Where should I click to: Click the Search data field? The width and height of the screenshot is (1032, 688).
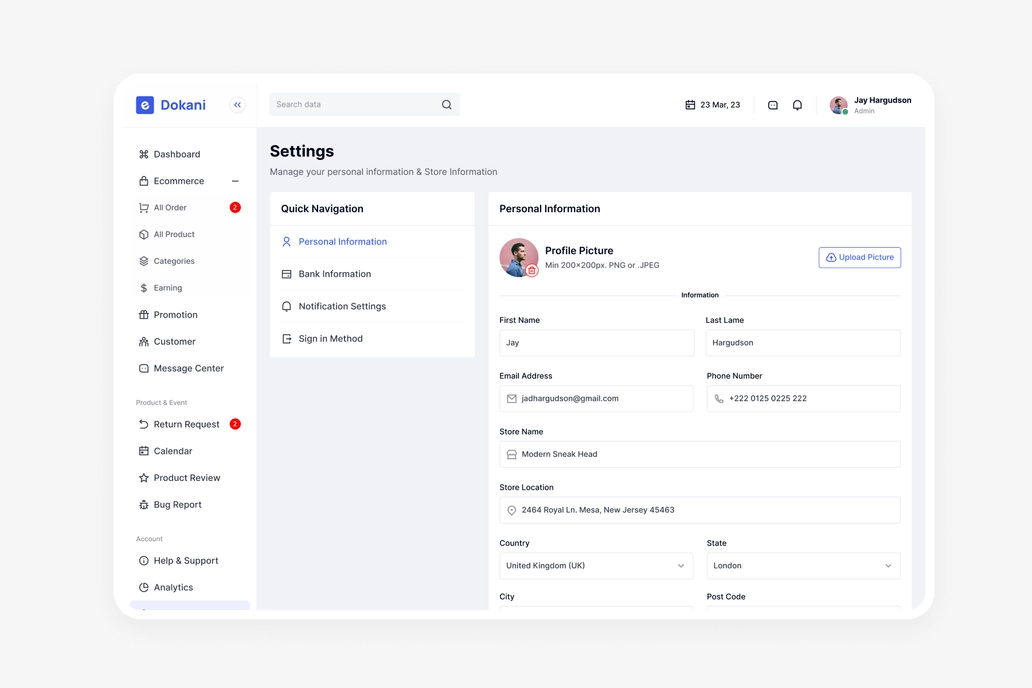(364, 105)
